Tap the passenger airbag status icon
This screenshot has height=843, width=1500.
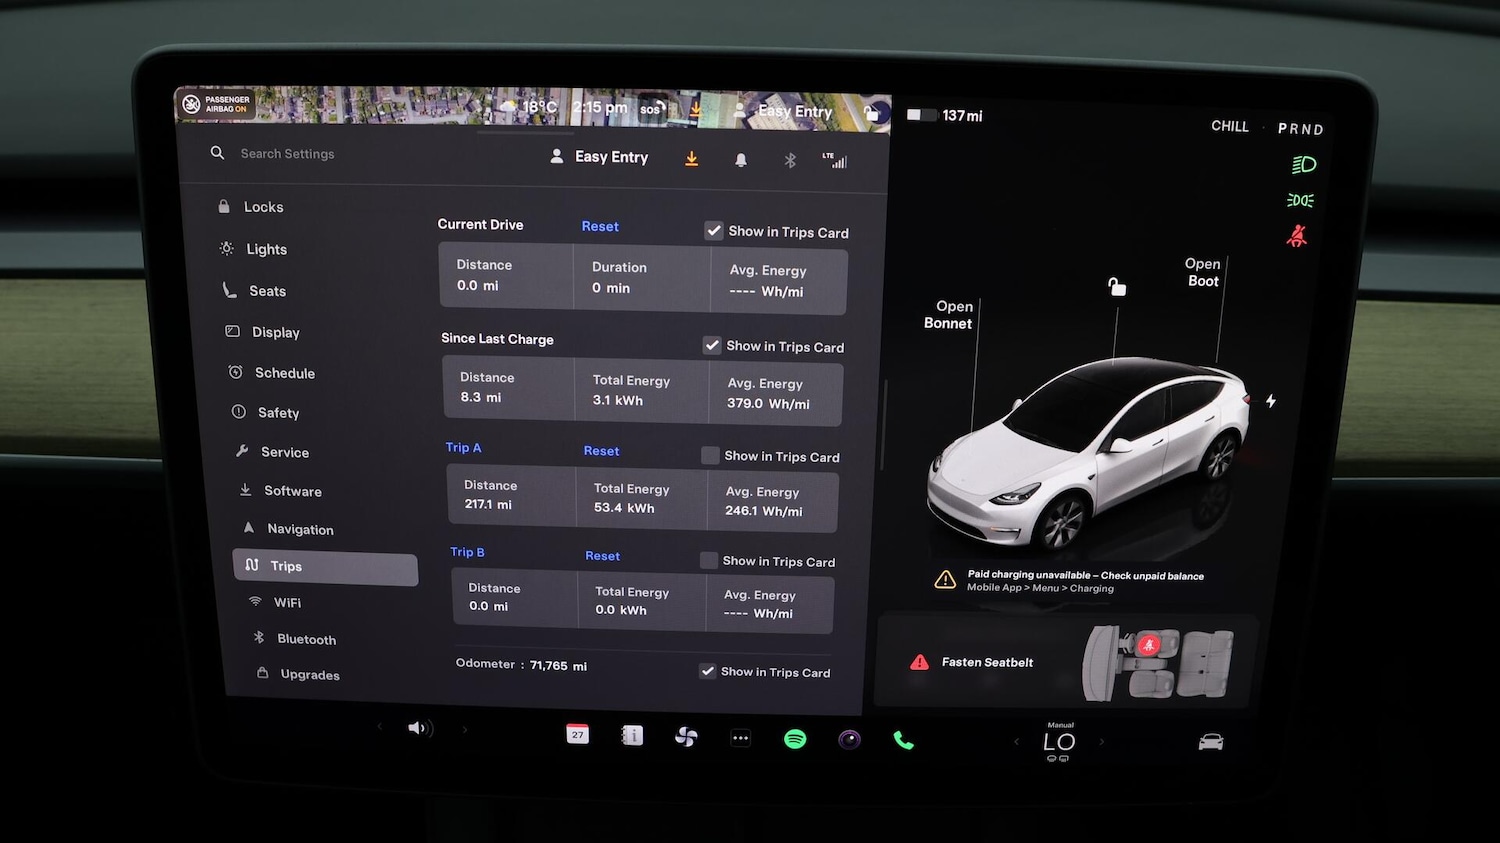216,104
